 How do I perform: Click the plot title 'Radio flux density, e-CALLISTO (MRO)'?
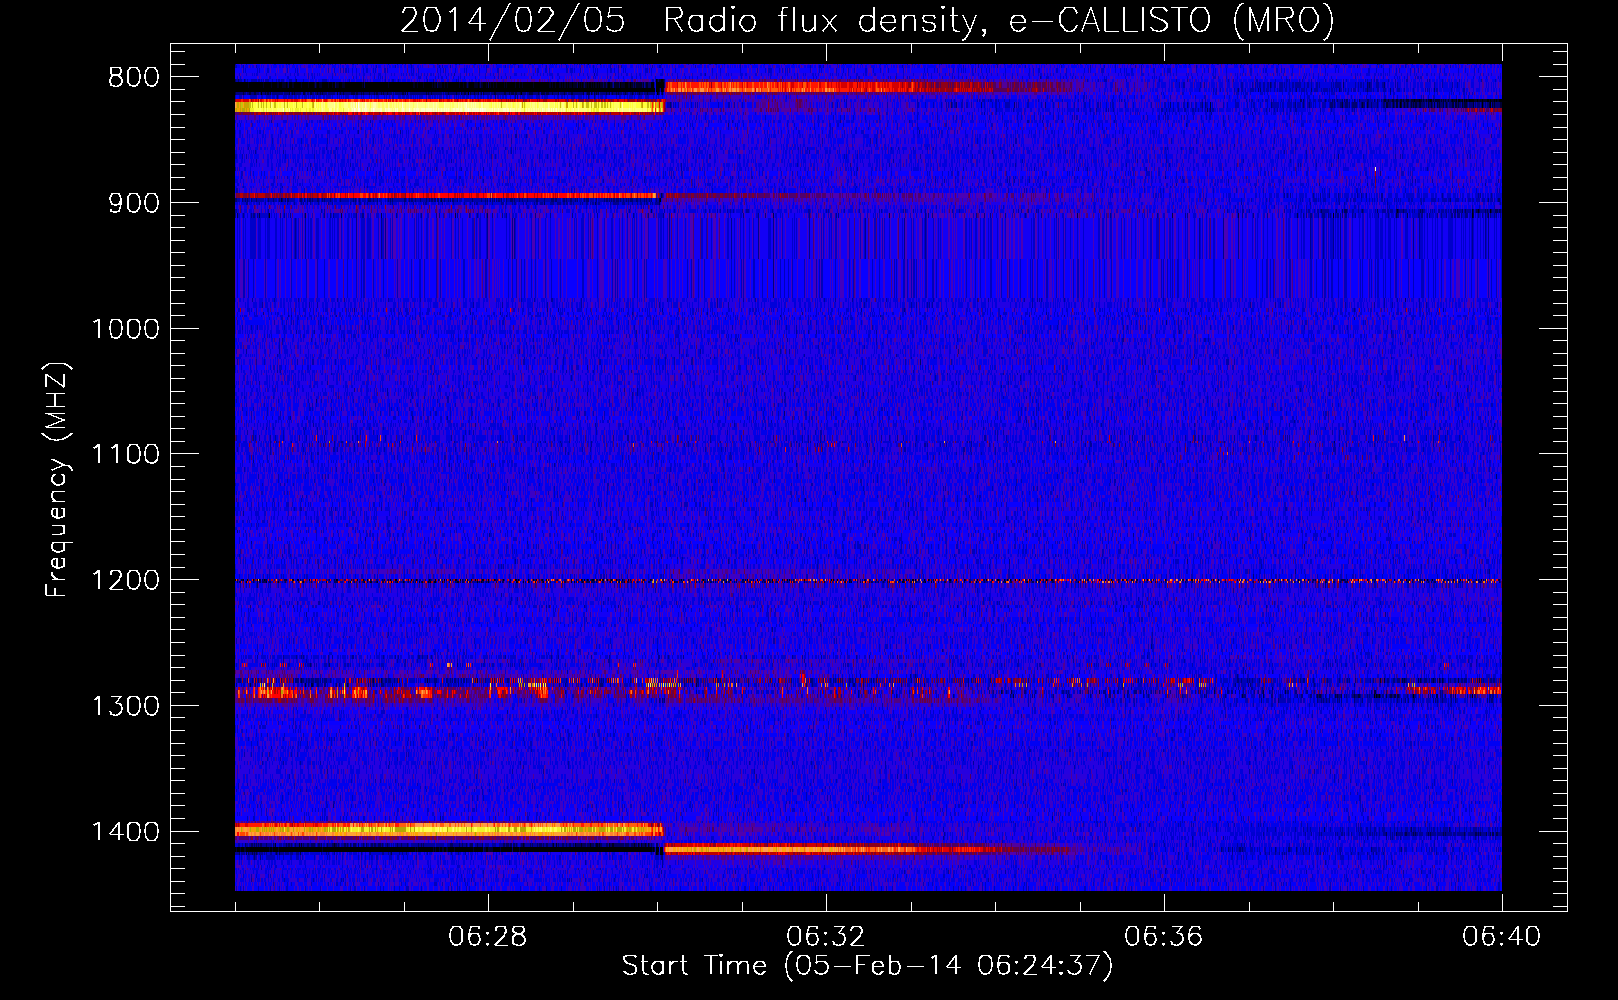click(x=998, y=20)
